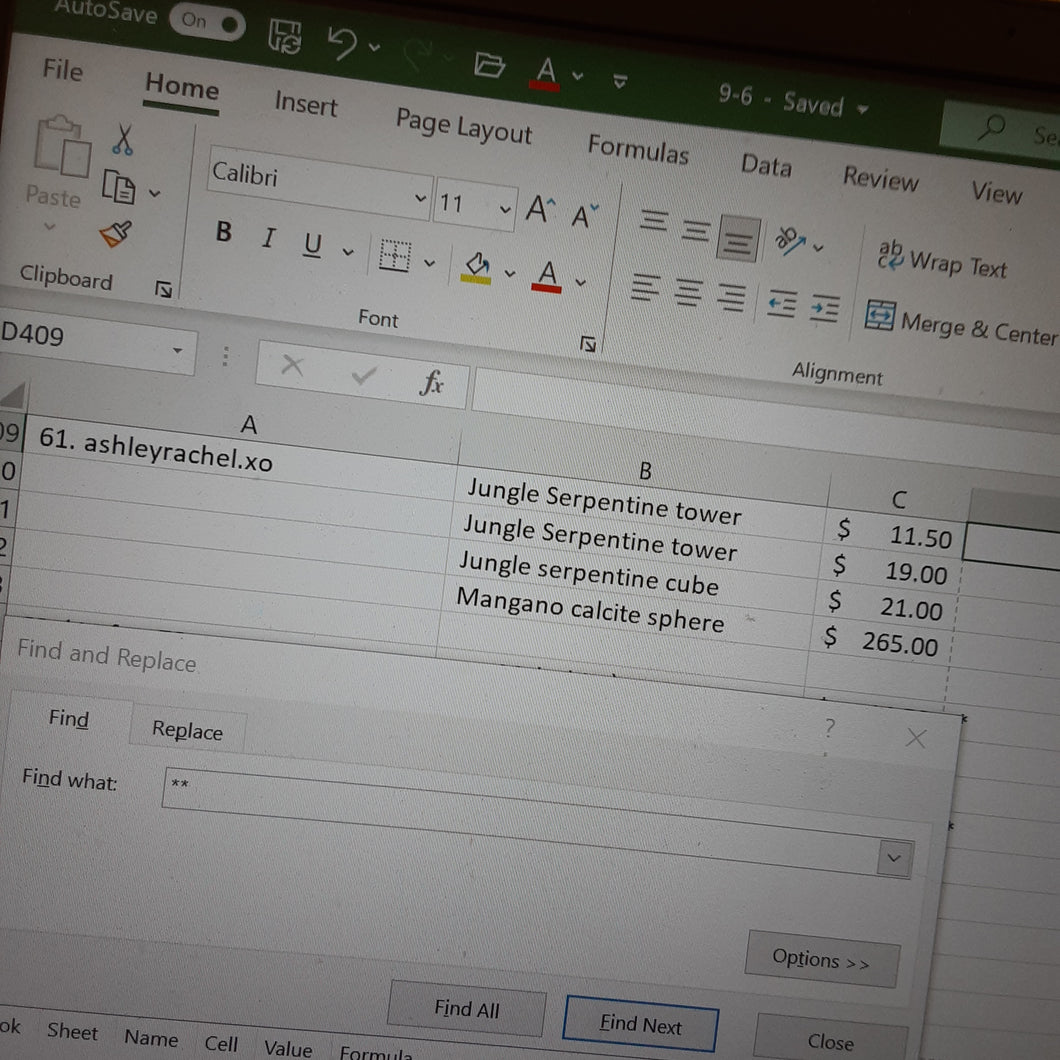The height and width of the screenshot is (1060, 1060).
Task: Apply Italic formatting
Action: click(x=269, y=237)
